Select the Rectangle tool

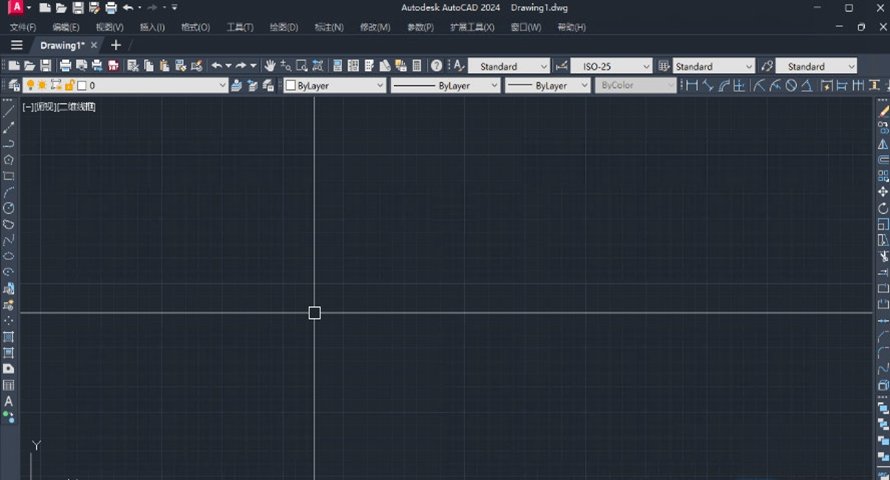(x=9, y=176)
